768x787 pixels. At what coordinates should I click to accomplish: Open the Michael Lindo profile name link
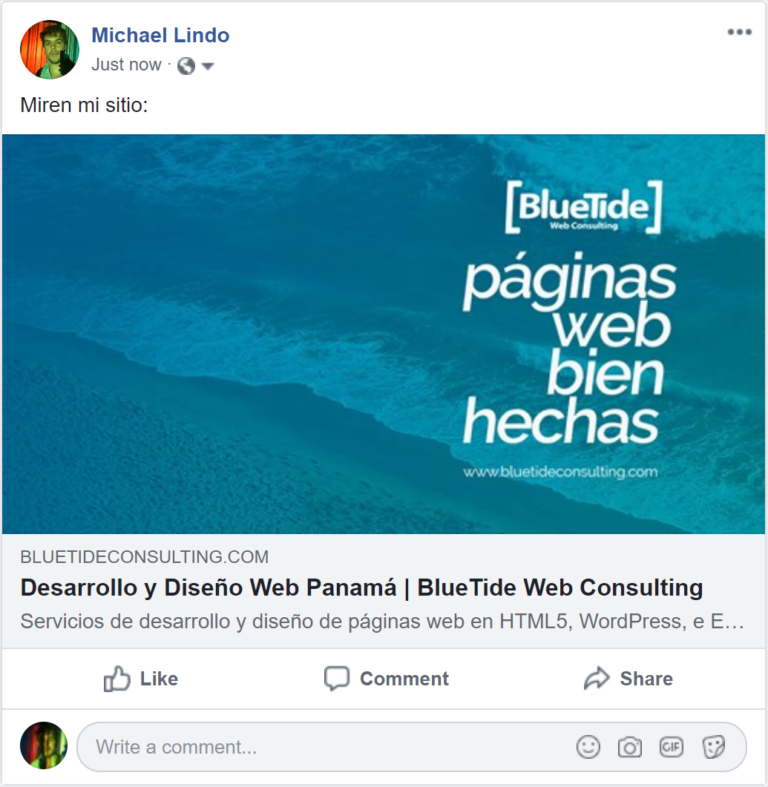160,35
